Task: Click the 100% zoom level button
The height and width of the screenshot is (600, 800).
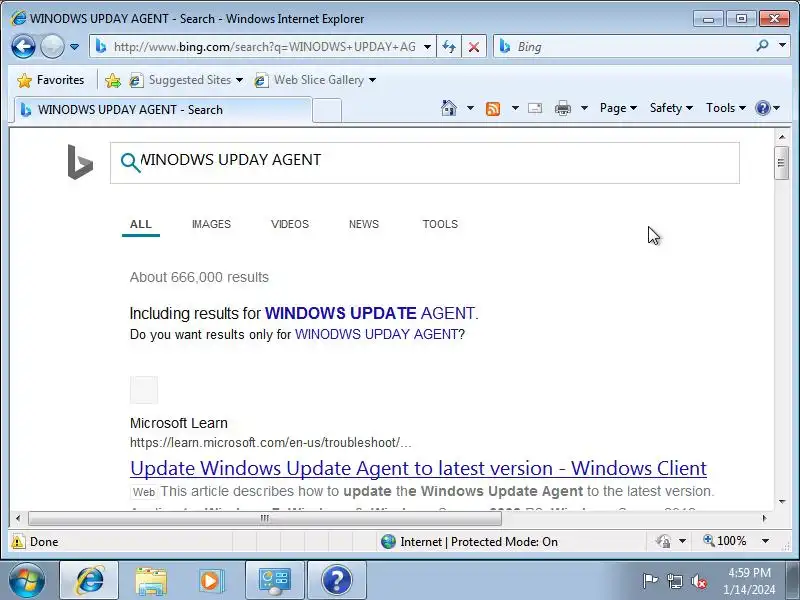Action: 726,541
